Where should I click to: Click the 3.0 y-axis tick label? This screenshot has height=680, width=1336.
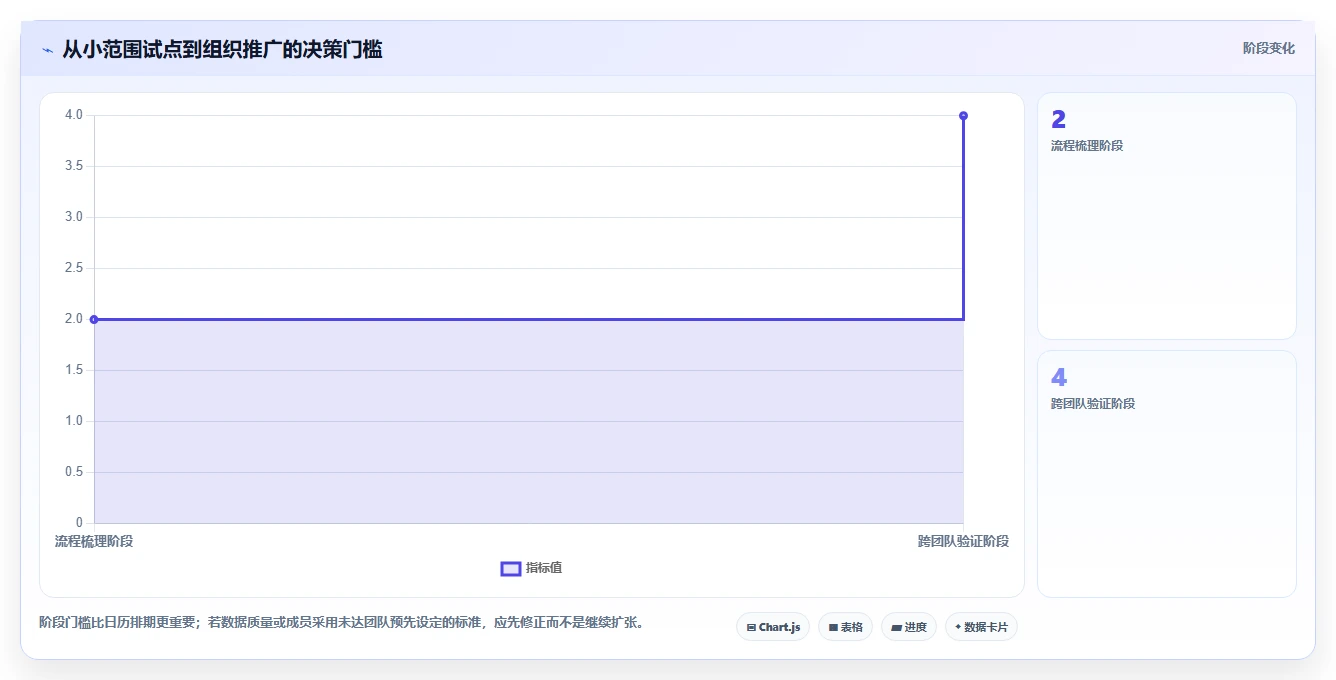[x=73, y=217]
